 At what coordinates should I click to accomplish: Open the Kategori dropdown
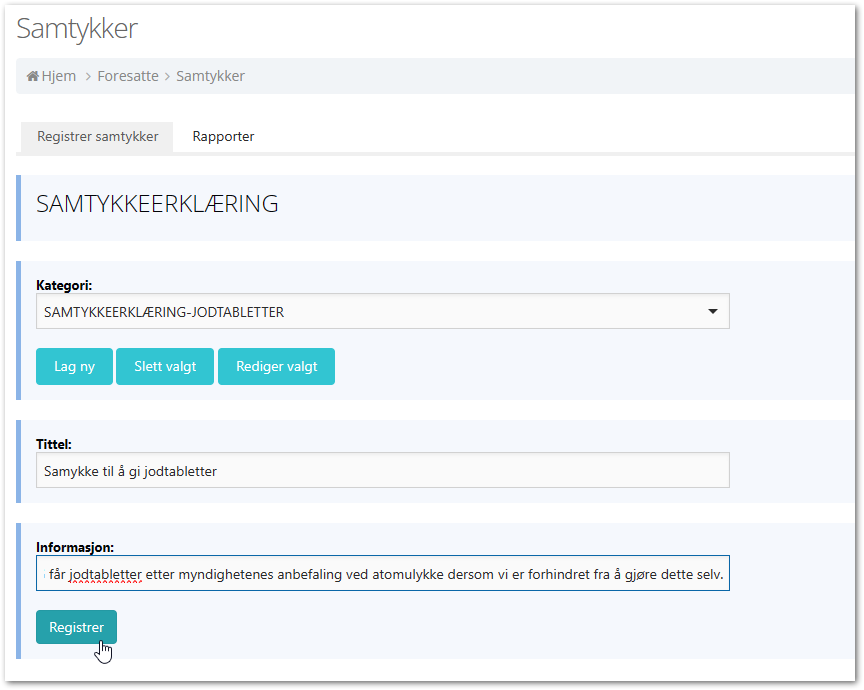pyautogui.click(x=382, y=311)
